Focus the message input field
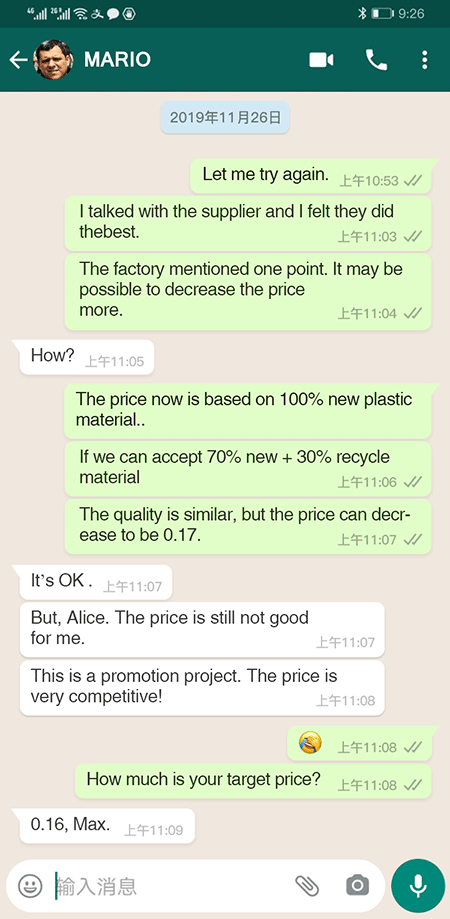The width and height of the screenshot is (450, 919). [x=170, y=886]
